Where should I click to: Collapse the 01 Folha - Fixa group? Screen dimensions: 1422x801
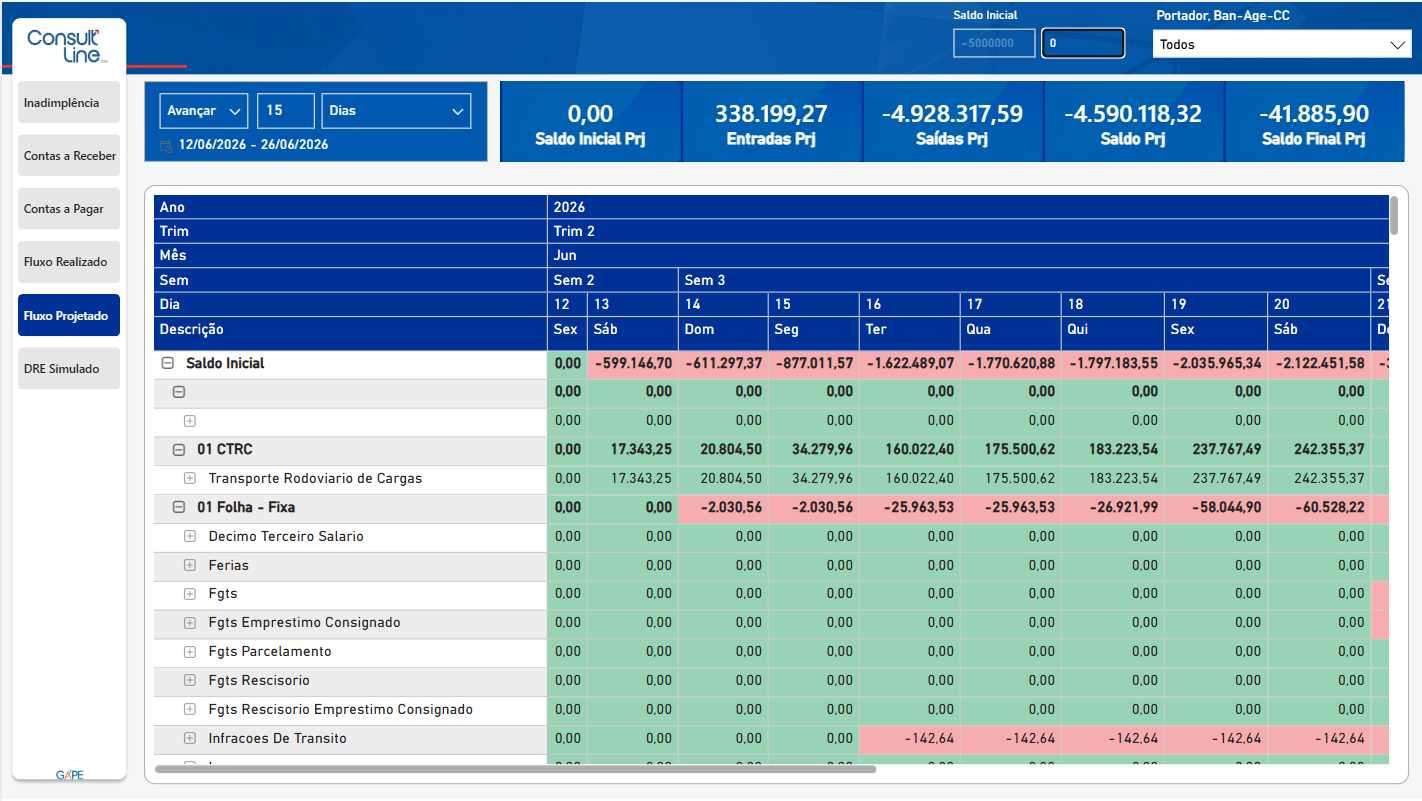click(179, 508)
